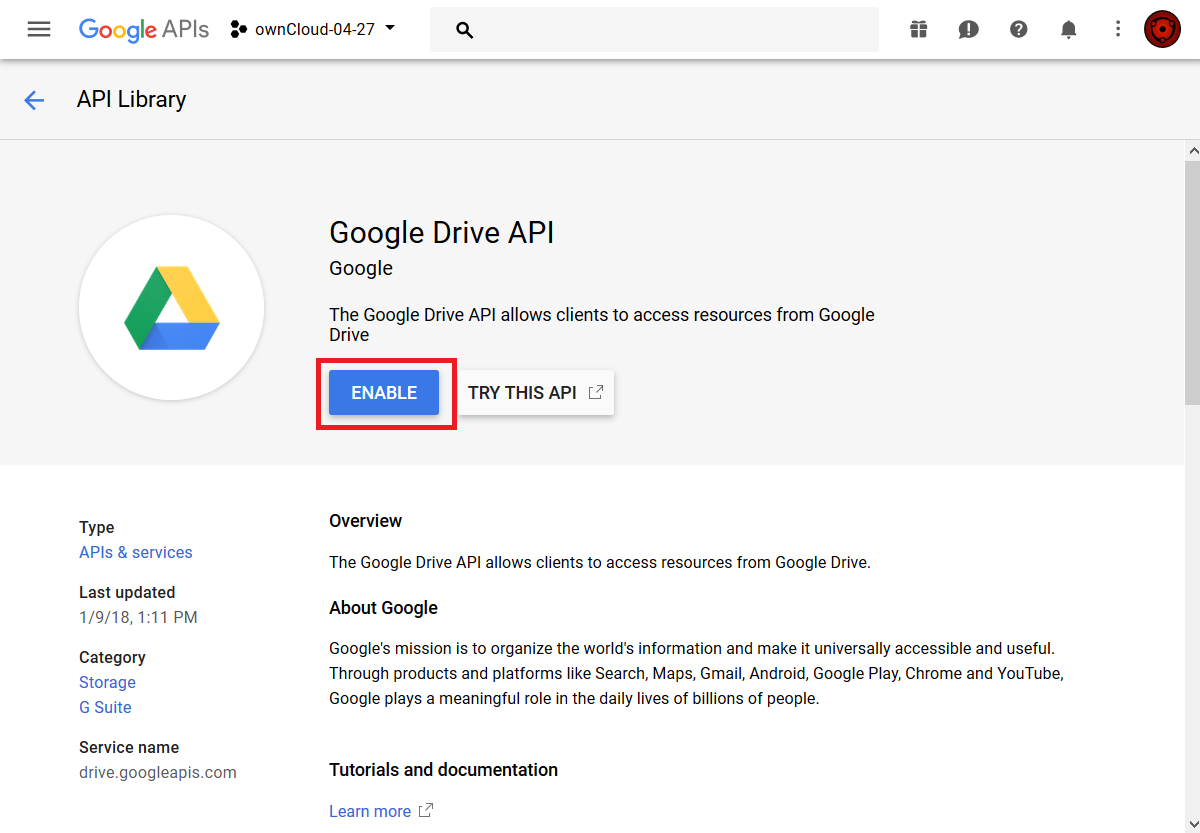
Task: Go back using the arrow icon
Action: click(x=34, y=100)
